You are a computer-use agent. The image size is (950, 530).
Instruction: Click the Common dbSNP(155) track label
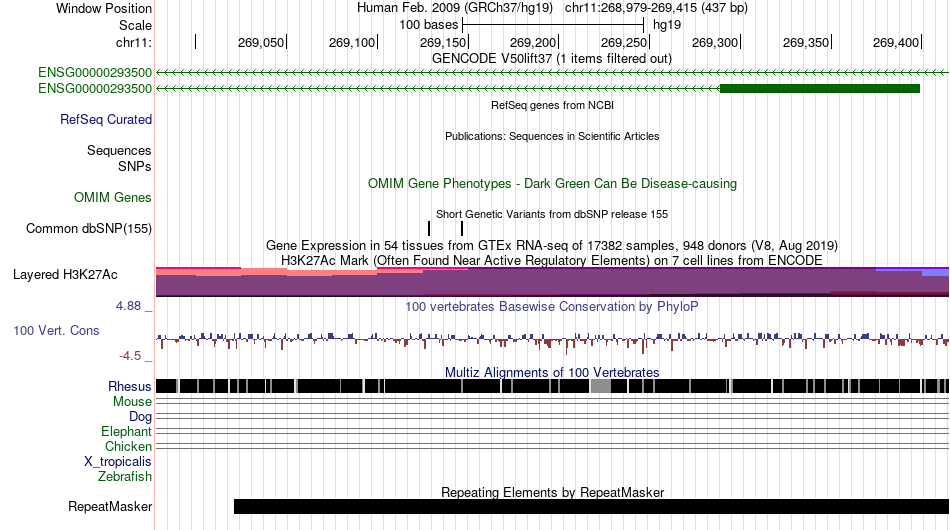[89, 228]
